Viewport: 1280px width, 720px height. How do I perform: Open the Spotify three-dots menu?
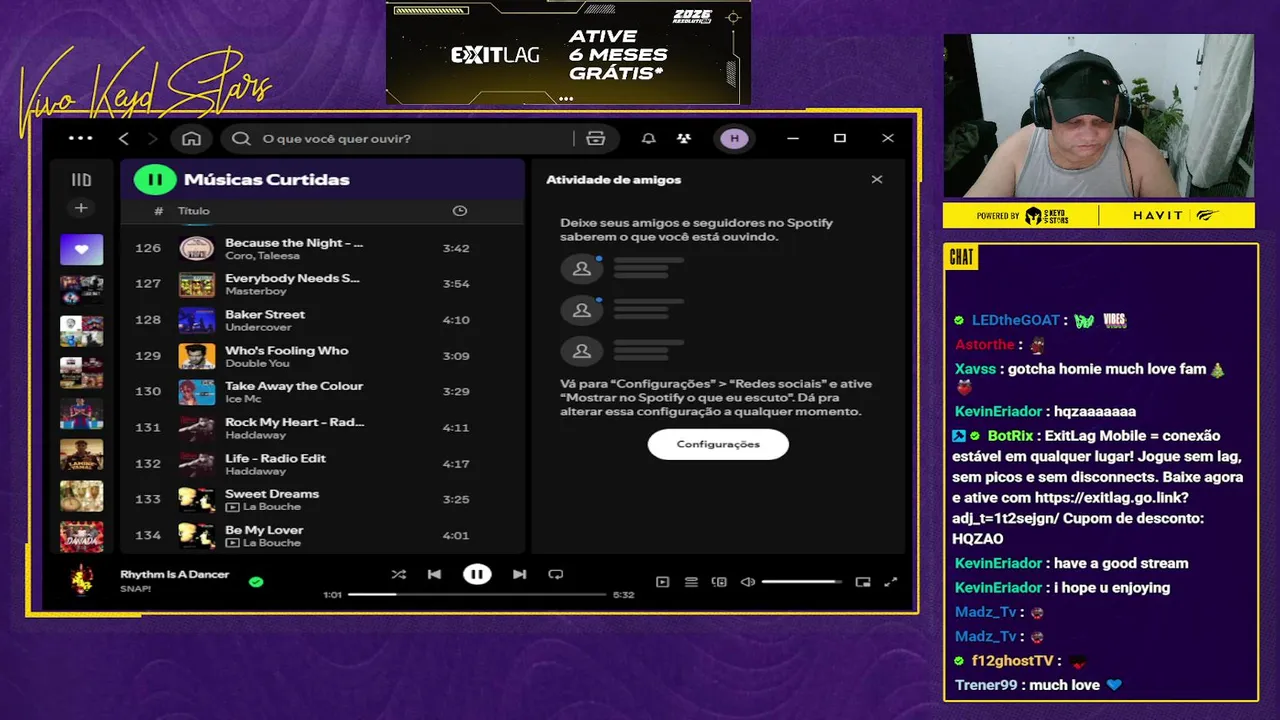80,138
